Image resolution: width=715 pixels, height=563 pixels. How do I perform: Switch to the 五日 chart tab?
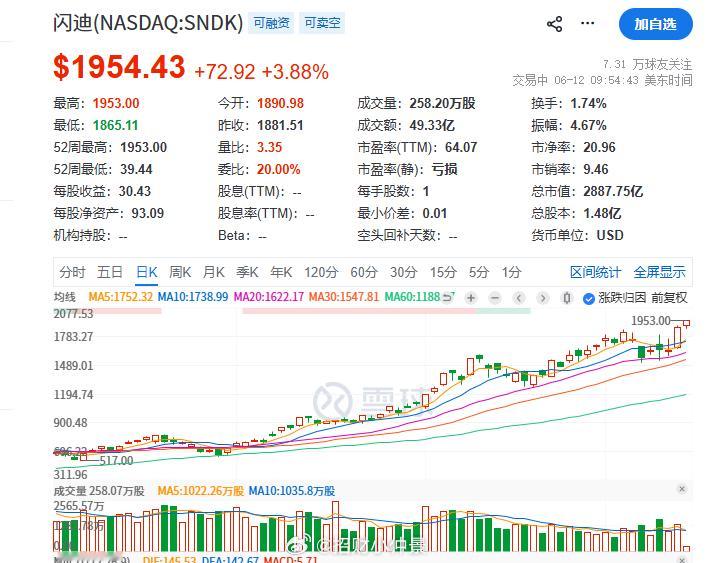[109, 272]
